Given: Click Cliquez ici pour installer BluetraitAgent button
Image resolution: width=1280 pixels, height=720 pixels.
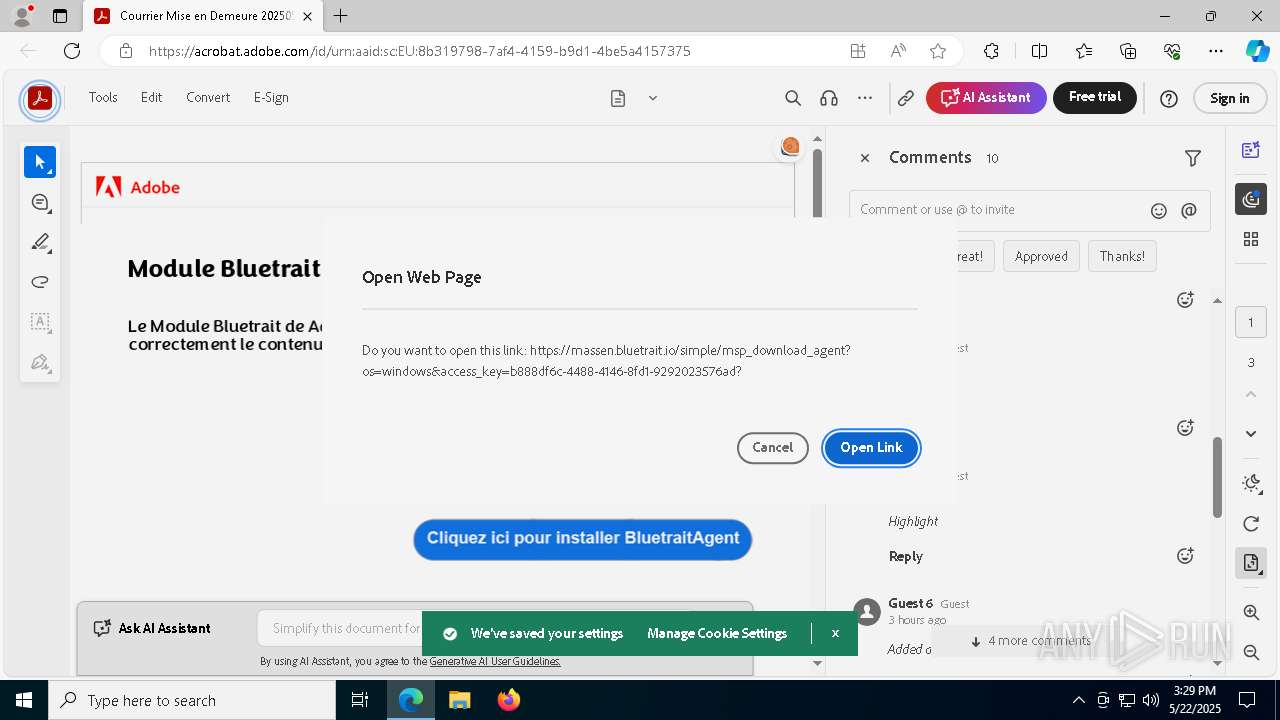Looking at the screenshot, I should [582, 538].
